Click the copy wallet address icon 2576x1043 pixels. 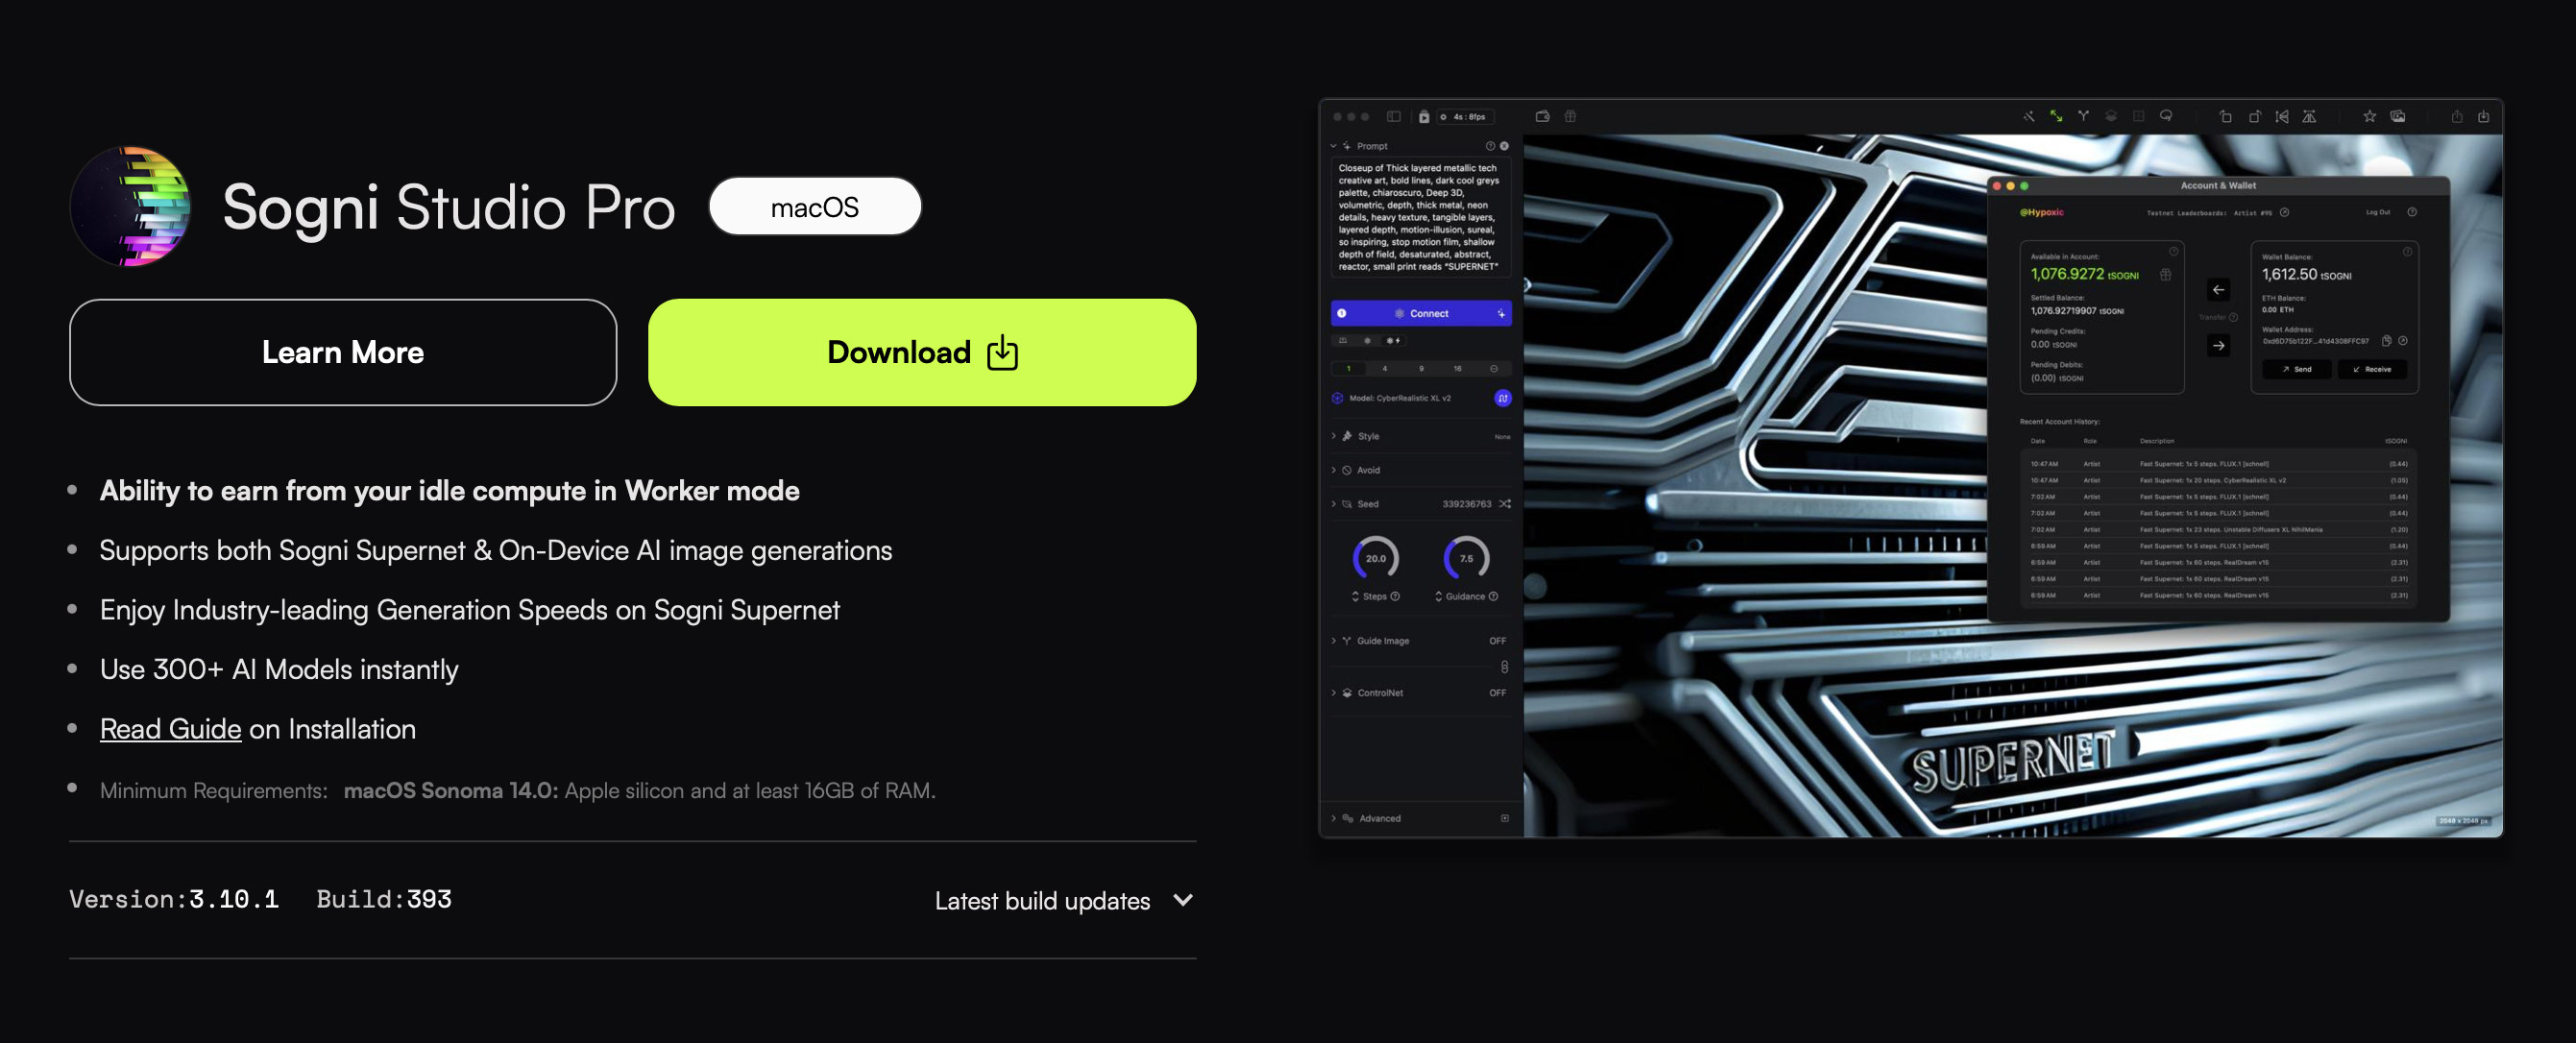pos(2386,341)
